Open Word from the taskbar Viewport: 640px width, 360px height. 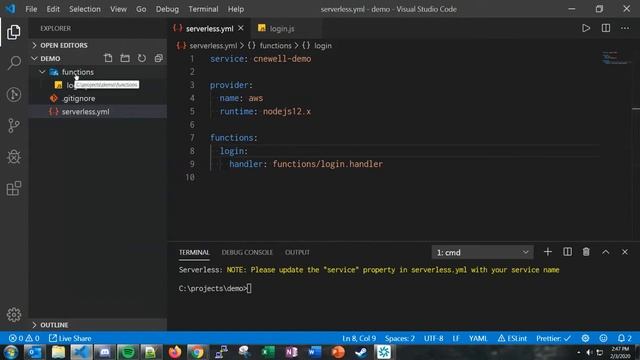click(x=315, y=352)
